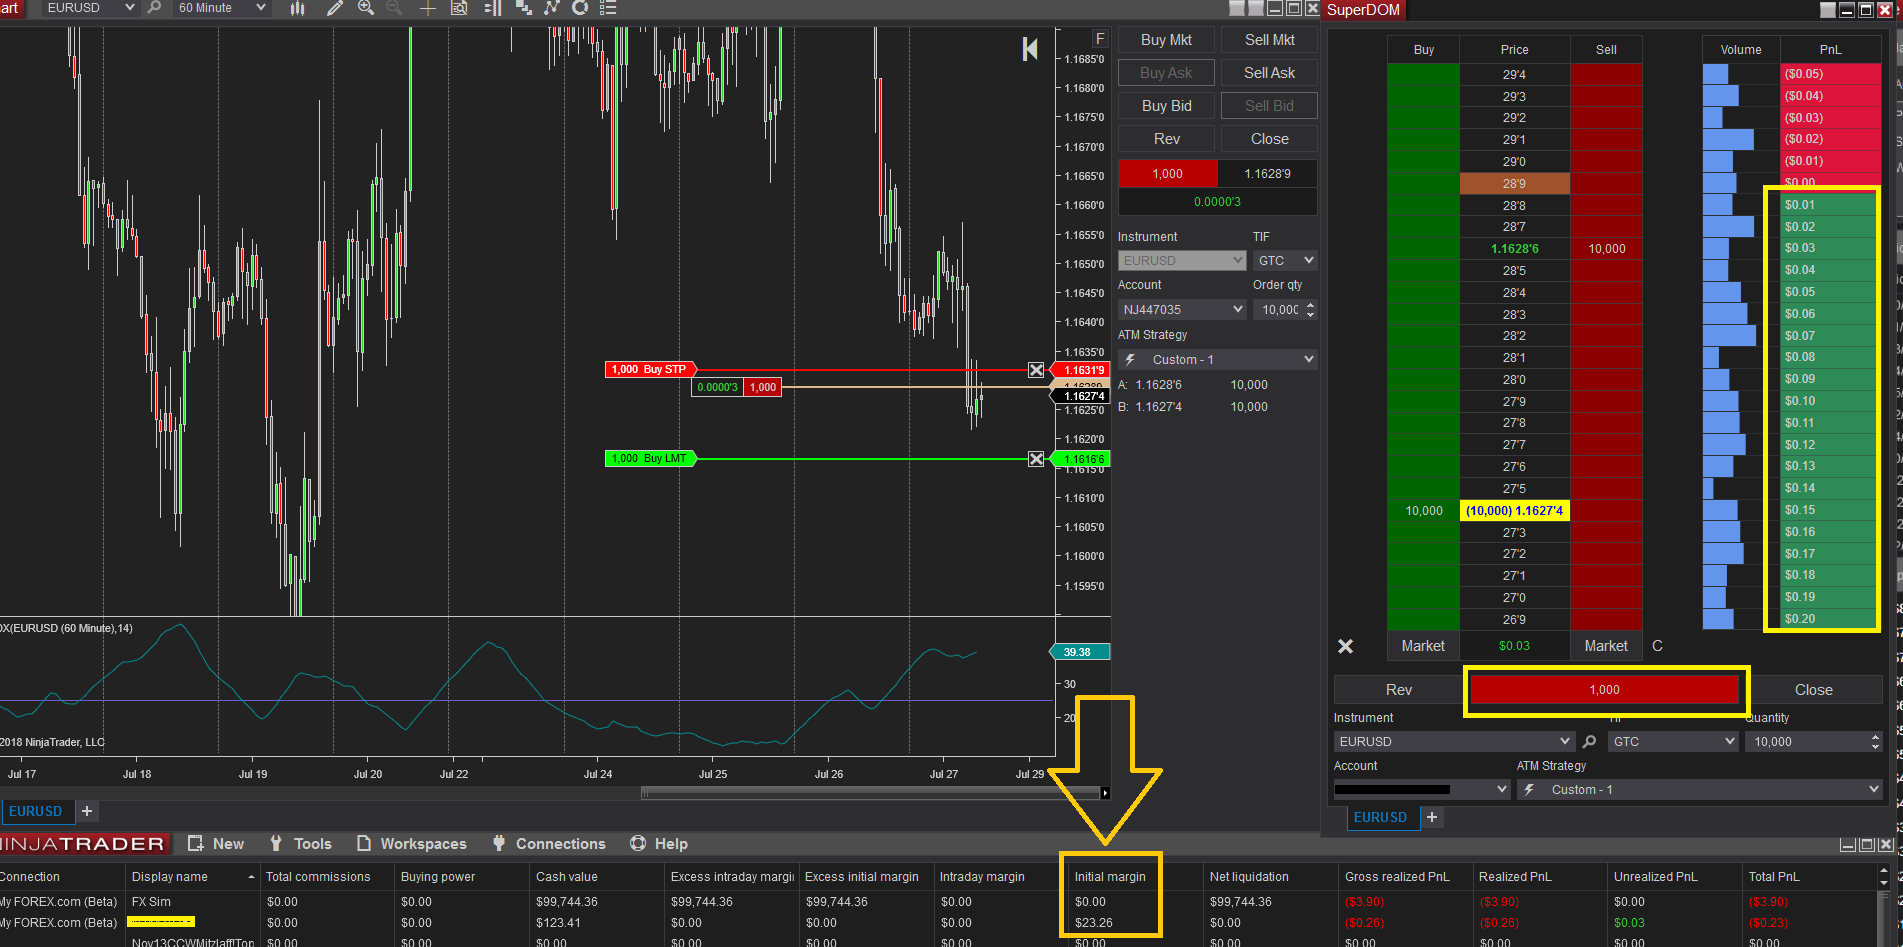This screenshot has height=947, width=1903.
Task: Click the Buy column Market button
Action: pos(1423,646)
